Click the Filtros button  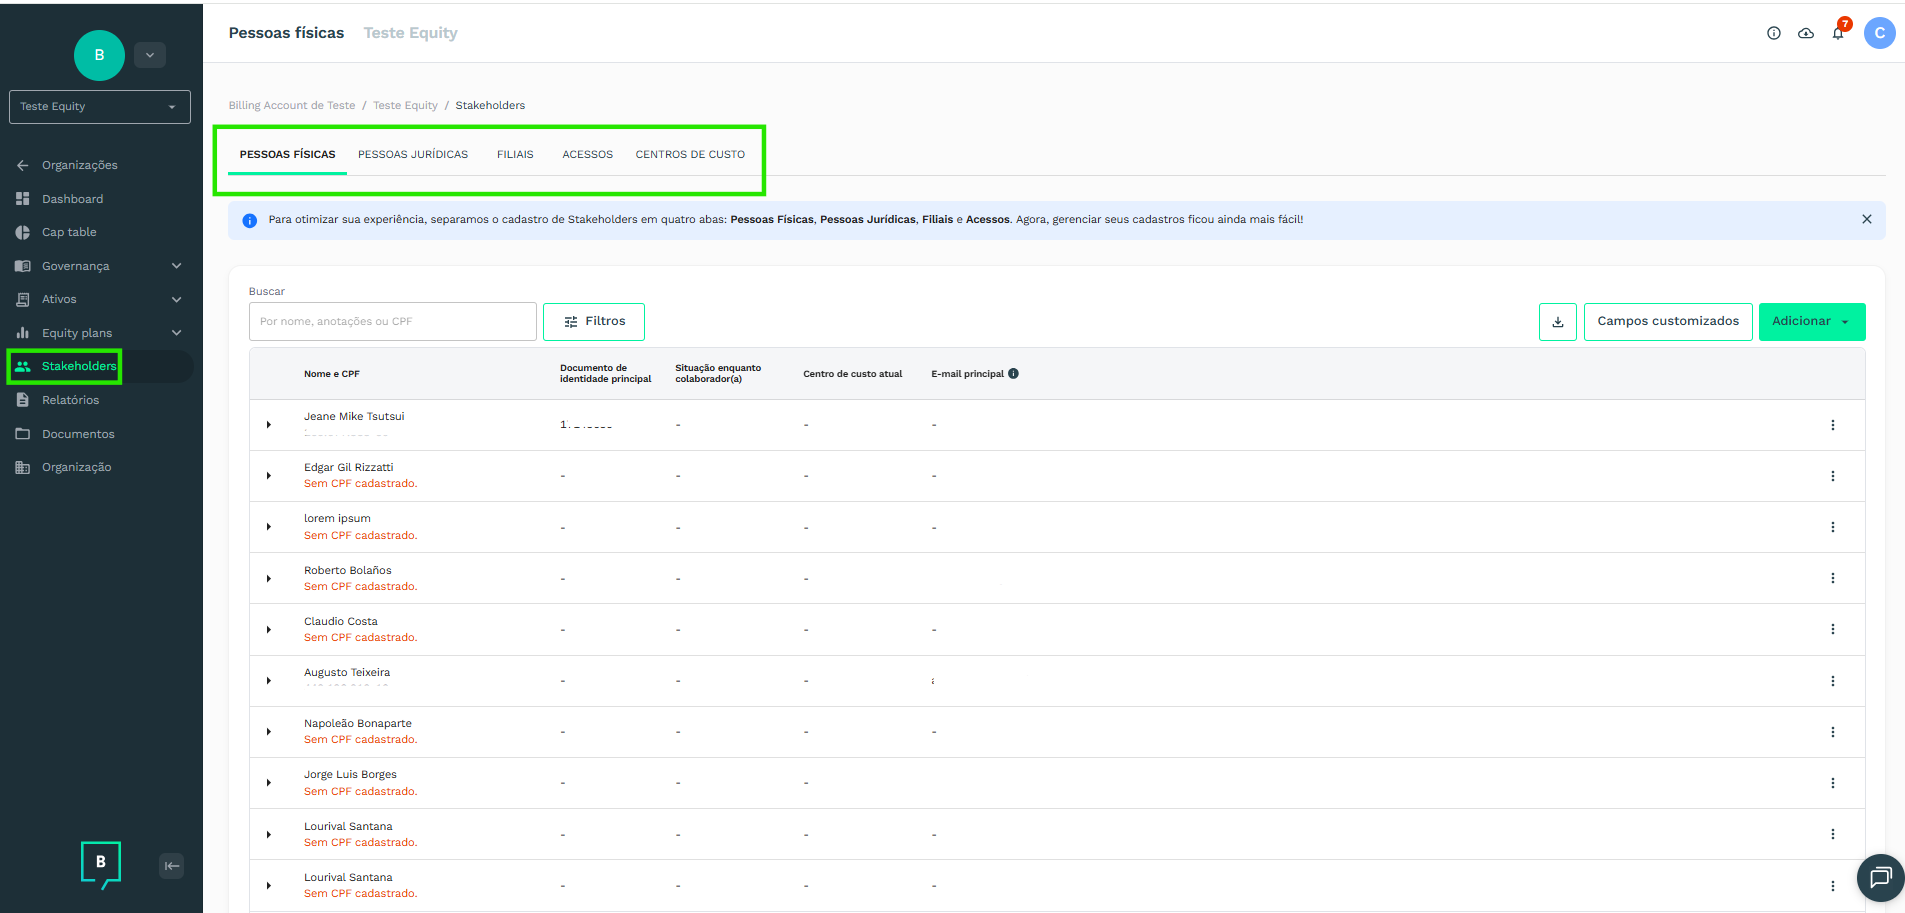(x=594, y=322)
